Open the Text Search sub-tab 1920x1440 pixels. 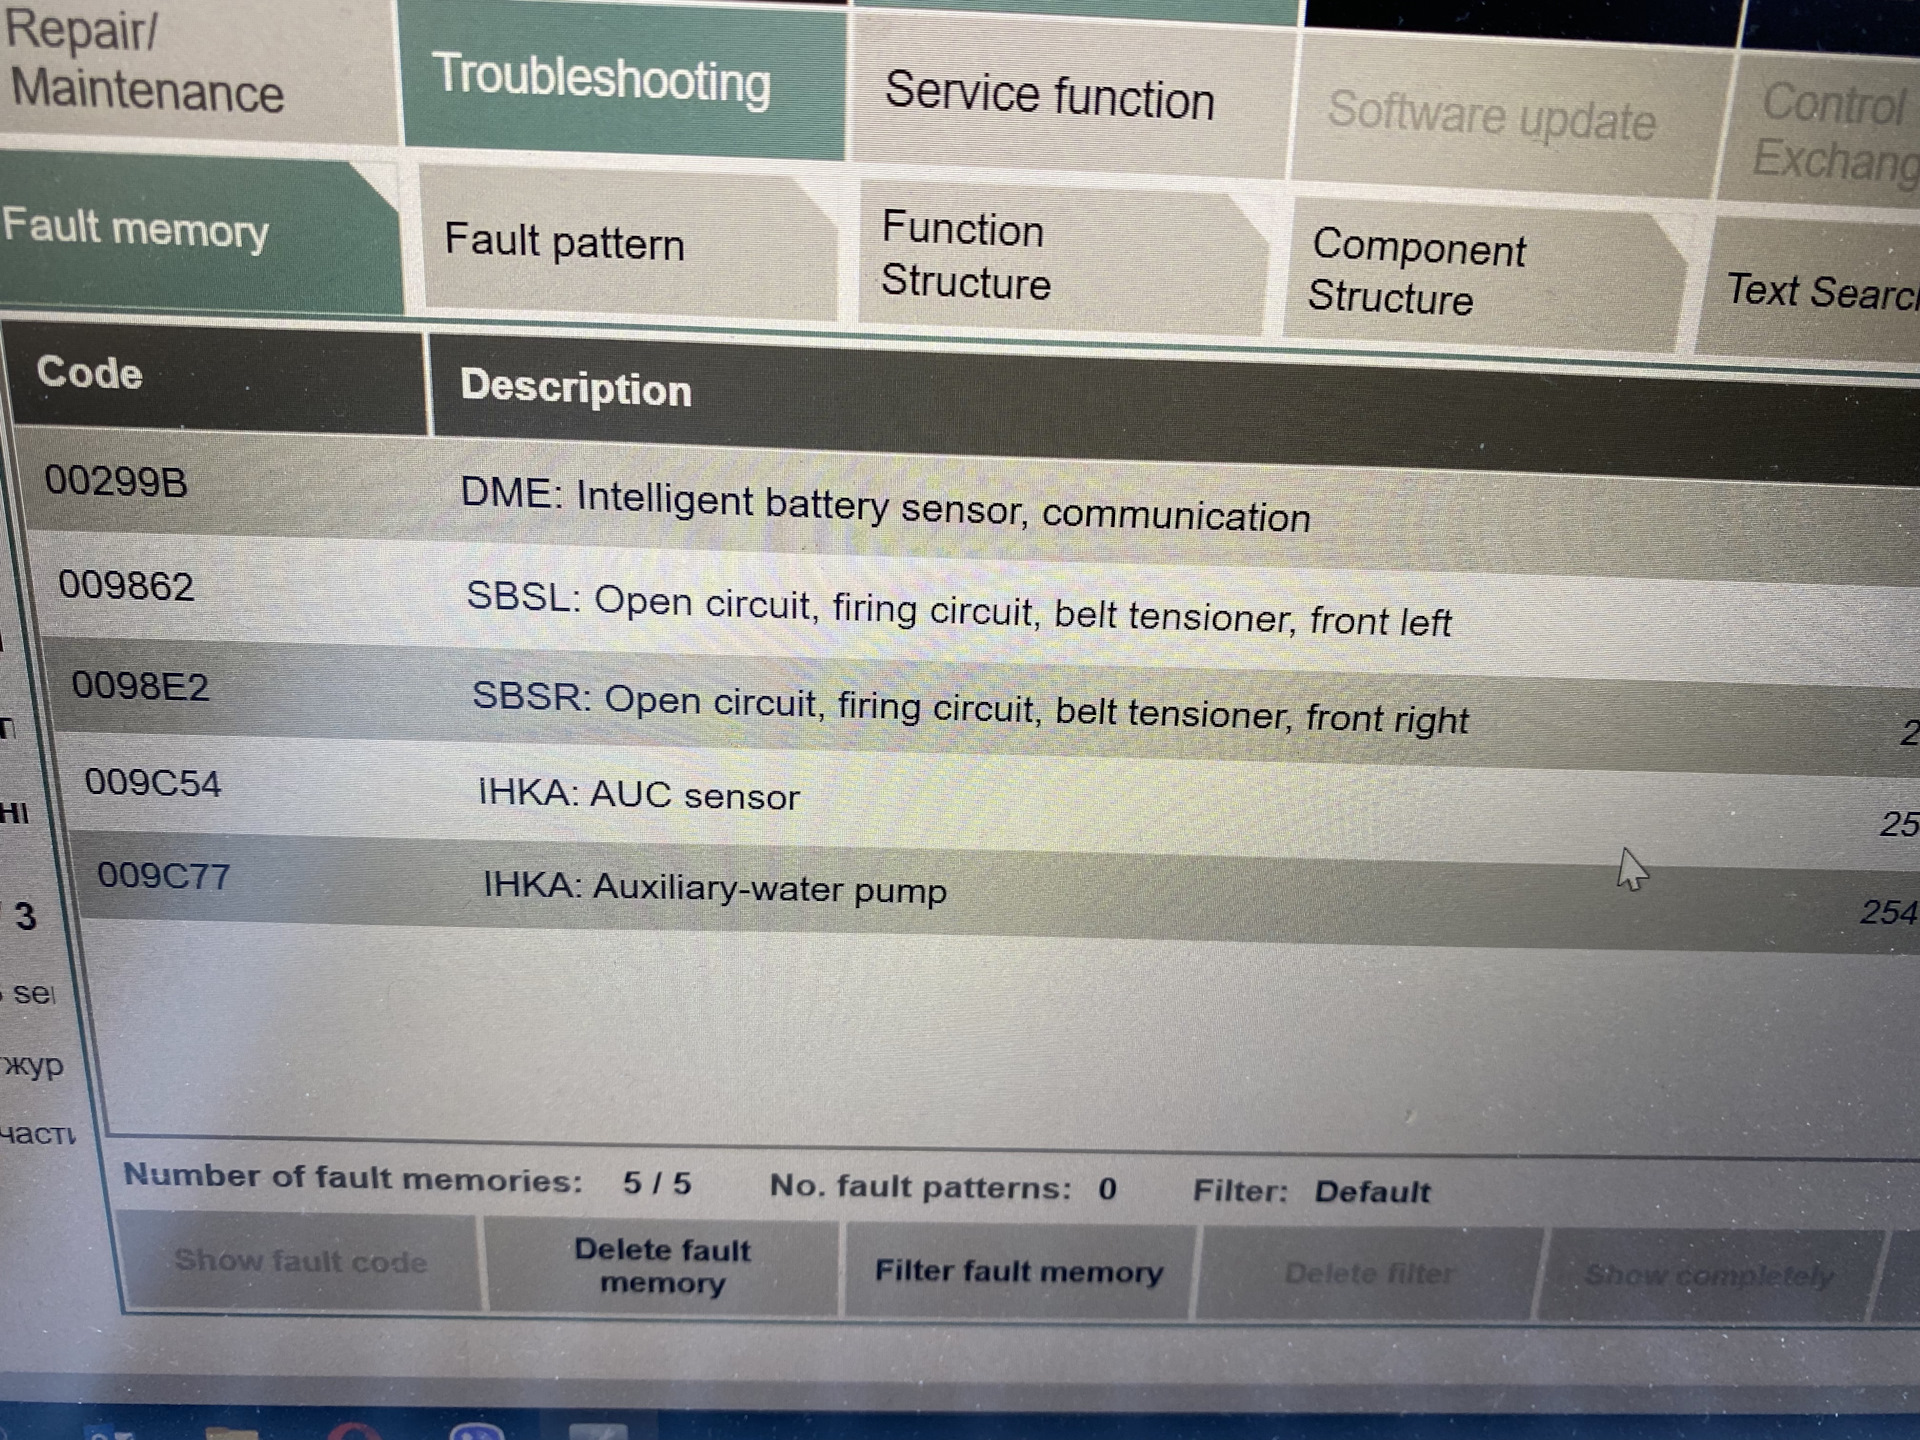tap(1810, 290)
